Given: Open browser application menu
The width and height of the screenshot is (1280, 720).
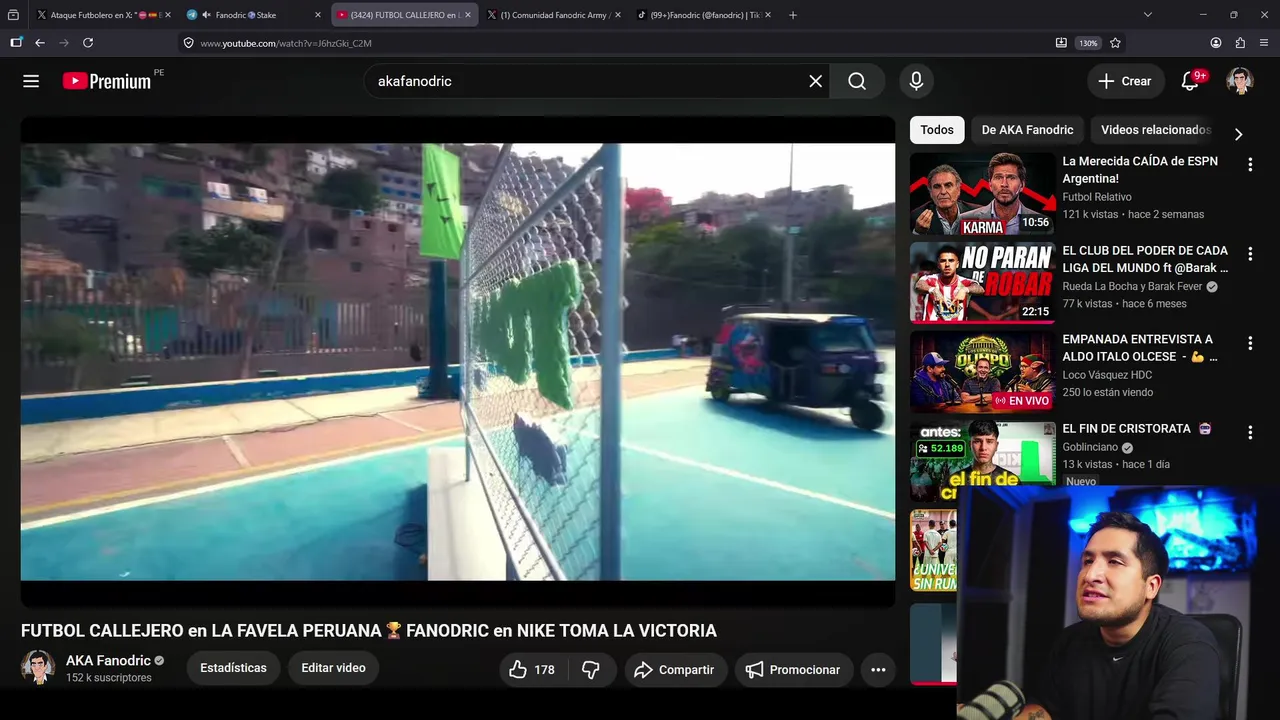Looking at the screenshot, I should tap(1265, 43).
